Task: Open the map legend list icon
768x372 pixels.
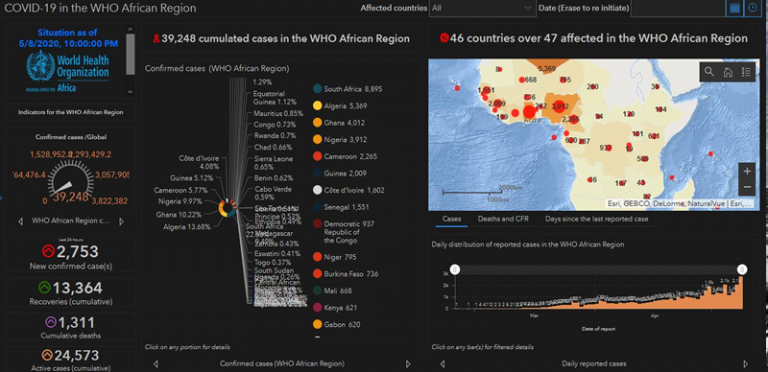Action: (x=746, y=72)
